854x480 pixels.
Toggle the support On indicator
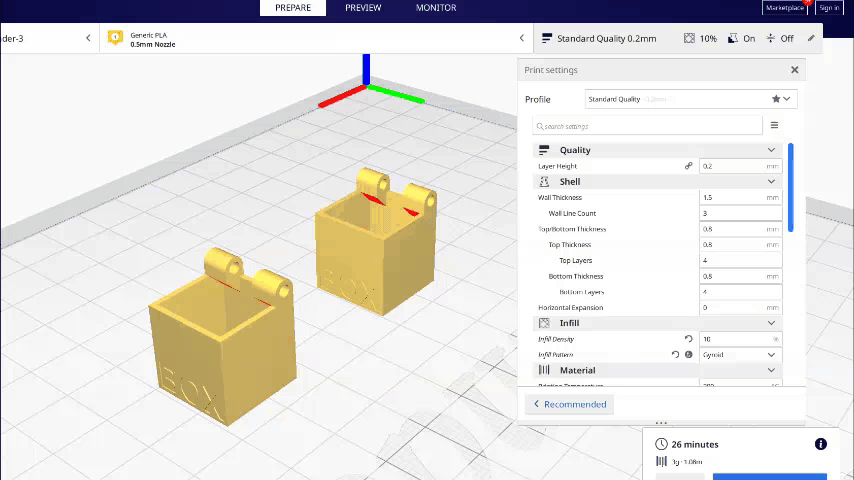coord(741,38)
